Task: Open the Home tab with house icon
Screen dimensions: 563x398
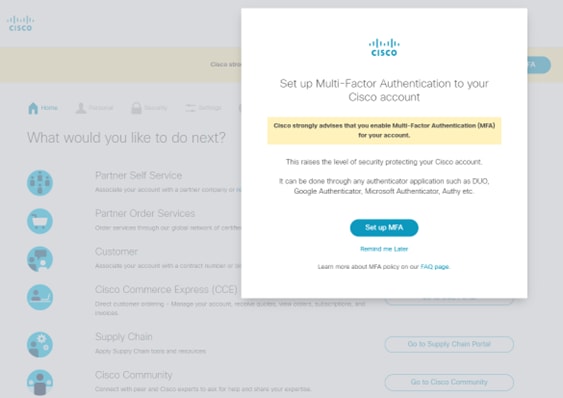Action: click(43, 108)
